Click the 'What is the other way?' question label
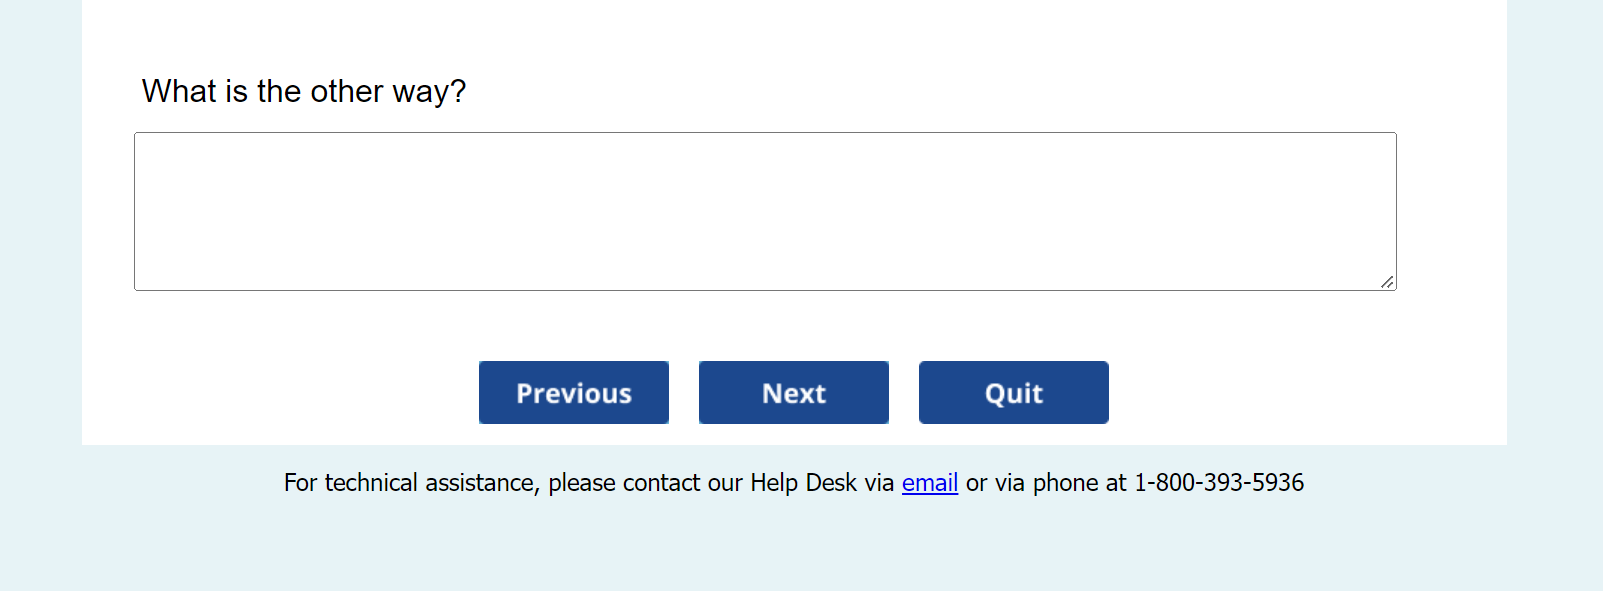Image resolution: width=1603 pixels, height=591 pixels. click(304, 91)
